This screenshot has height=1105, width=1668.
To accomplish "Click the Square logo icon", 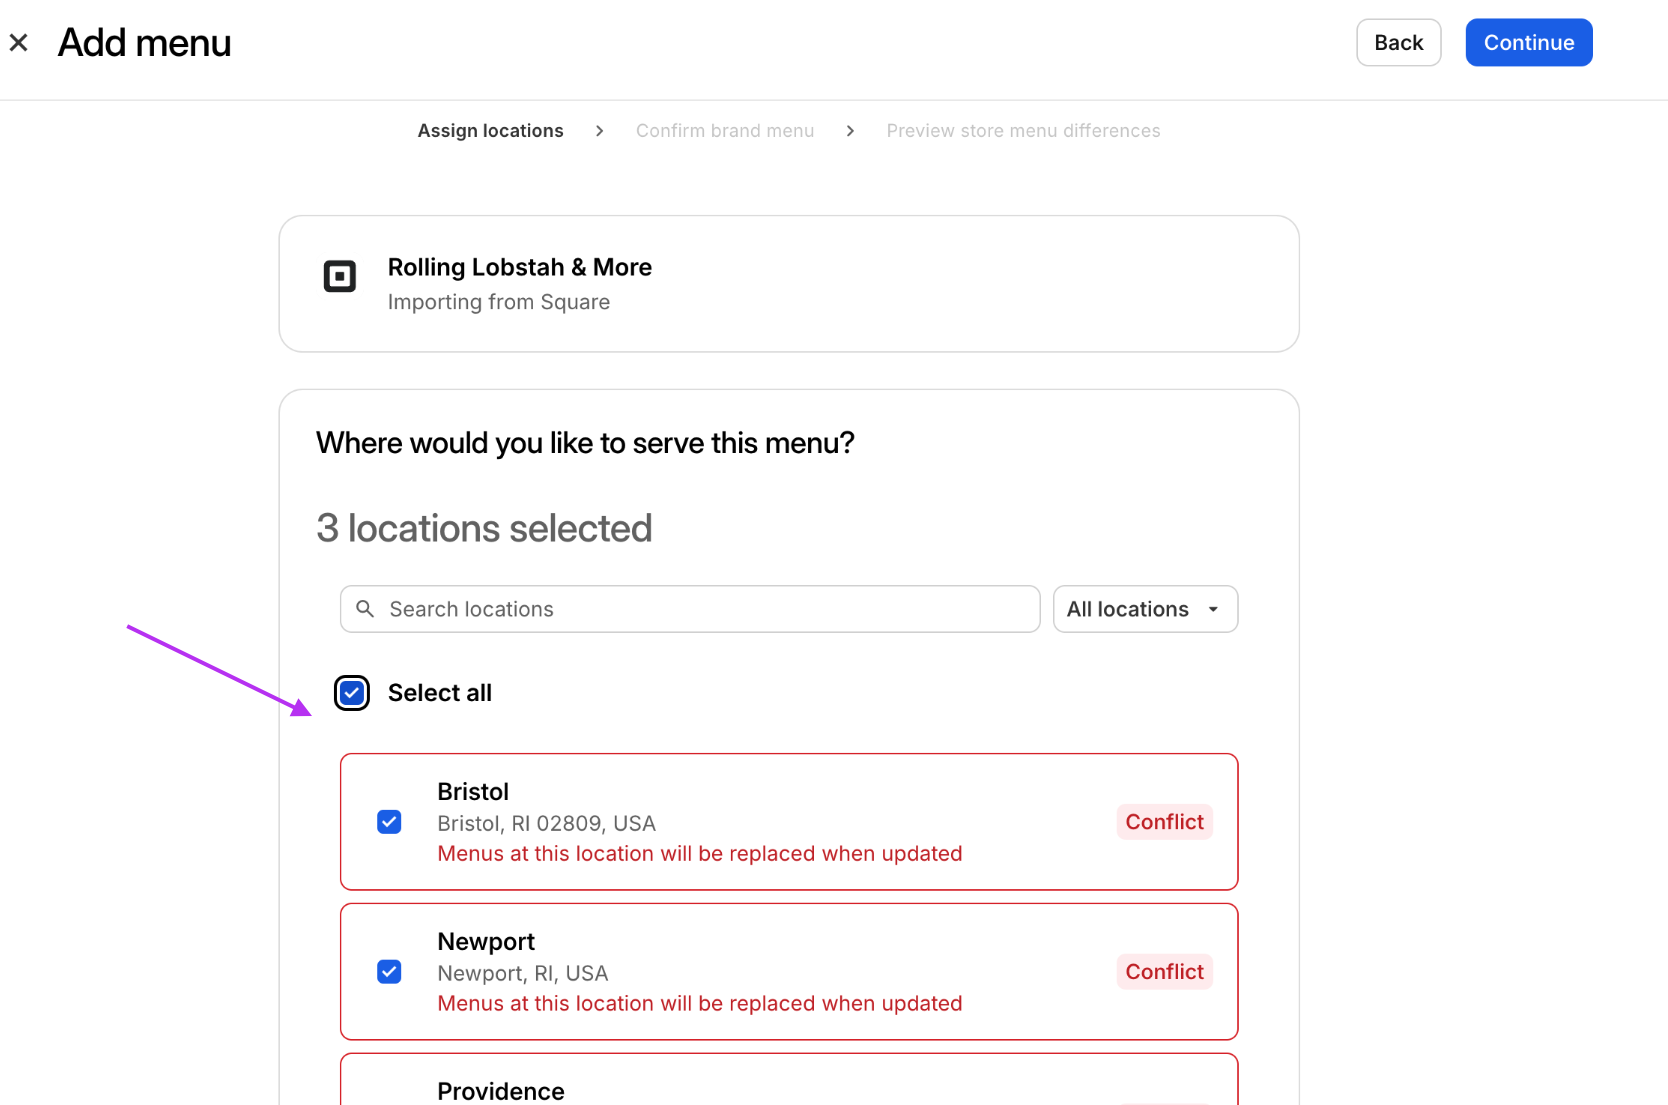I will pyautogui.click(x=340, y=276).
